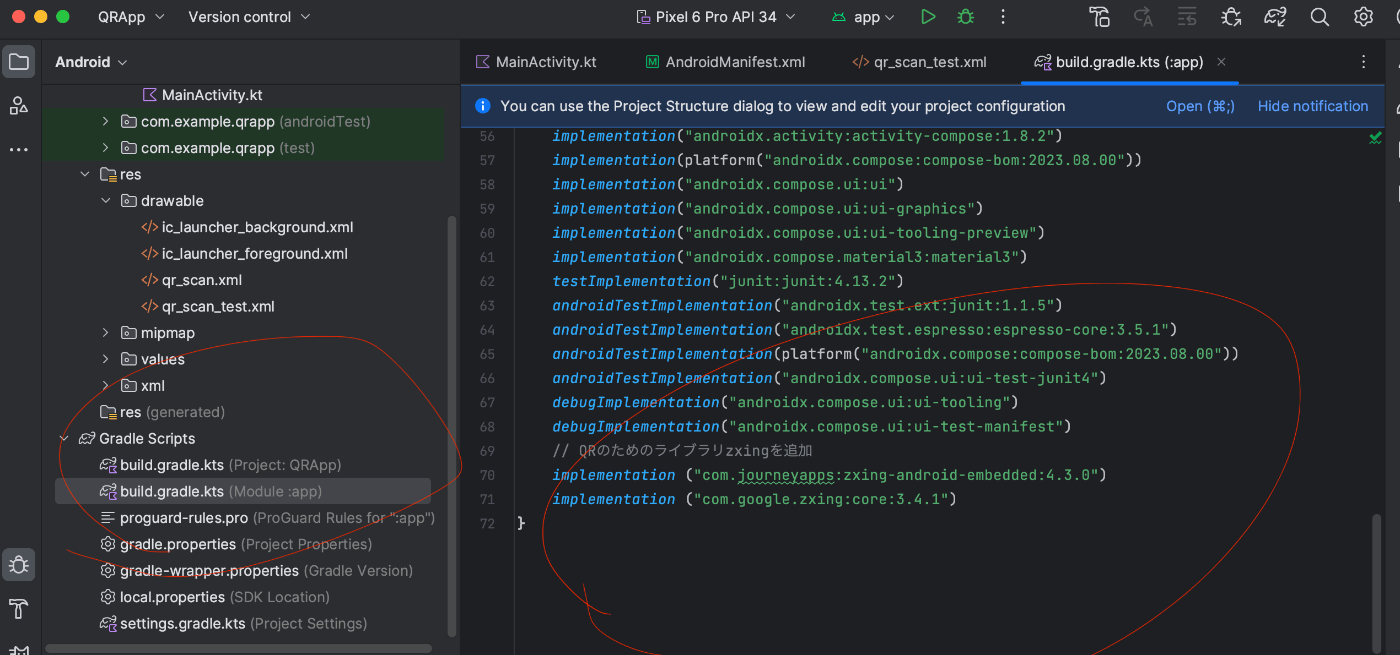Open the QRApp project dropdown

[131, 17]
